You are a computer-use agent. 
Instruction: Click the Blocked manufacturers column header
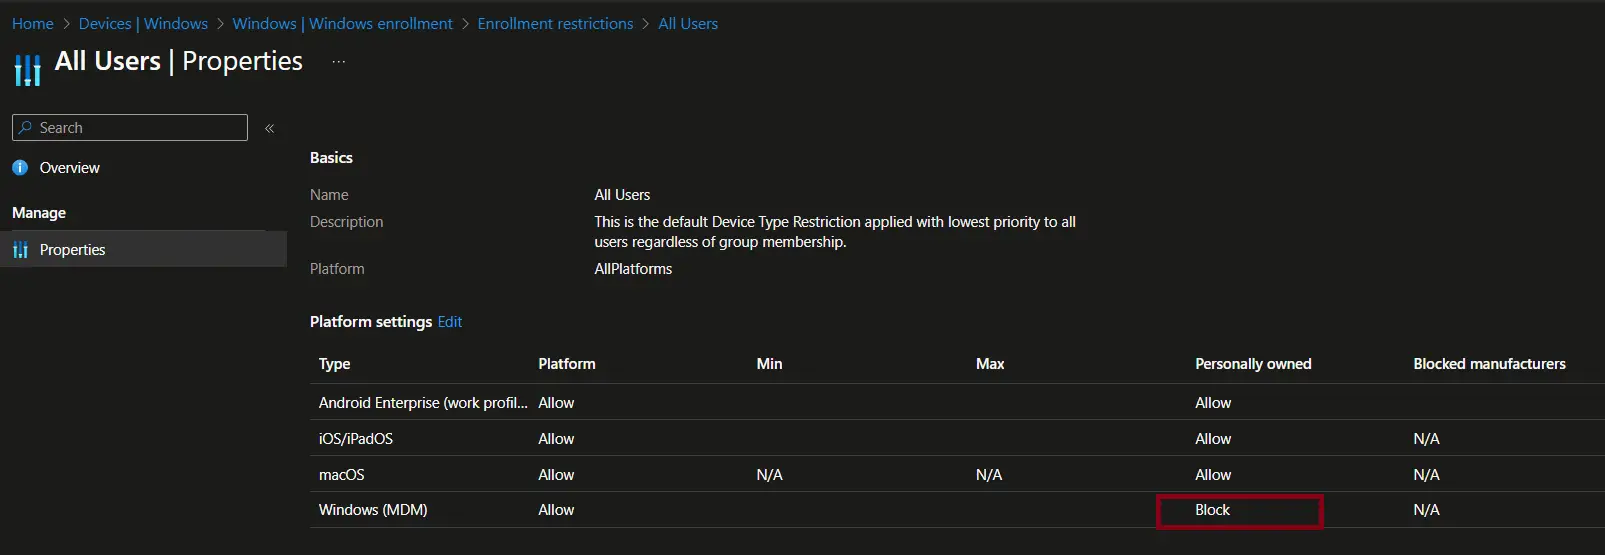[x=1489, y=364]
